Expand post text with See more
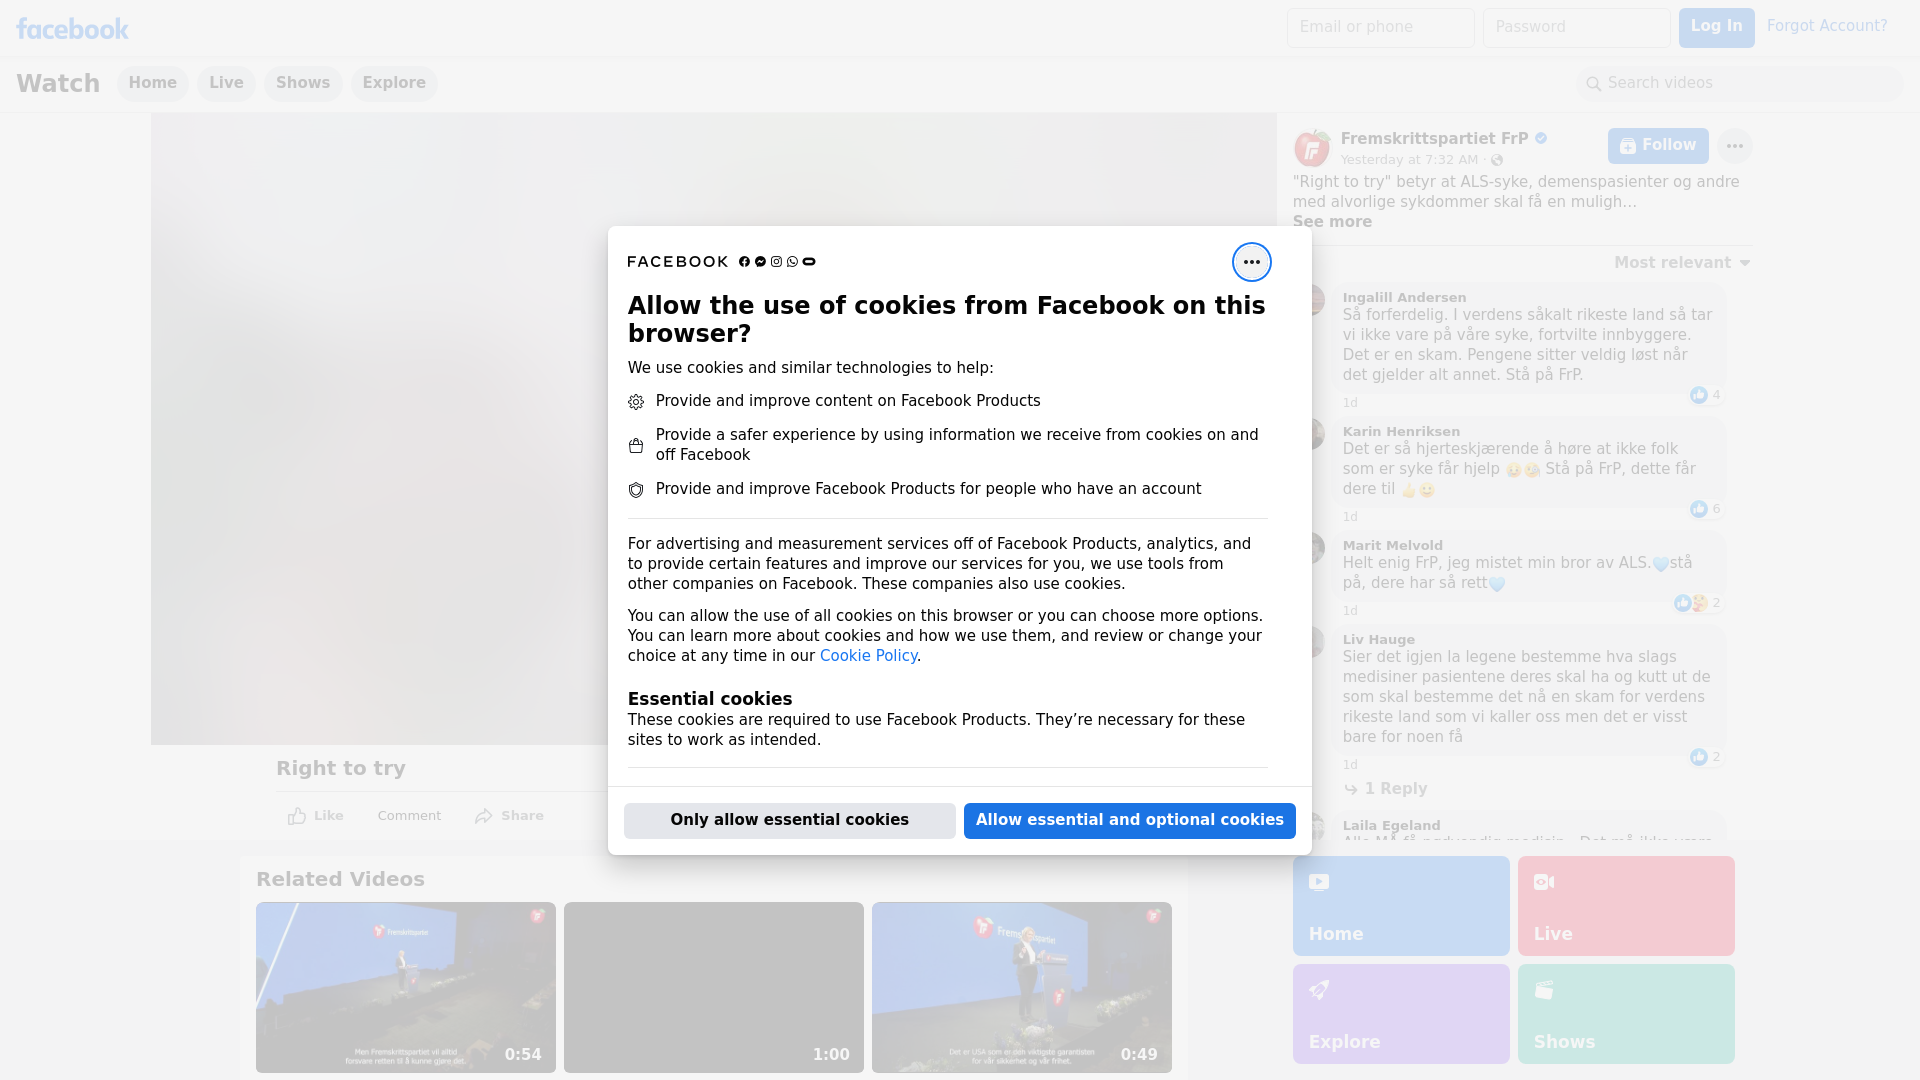This screenshot has width=1920, height=1080. click(x=1332, y=222)
